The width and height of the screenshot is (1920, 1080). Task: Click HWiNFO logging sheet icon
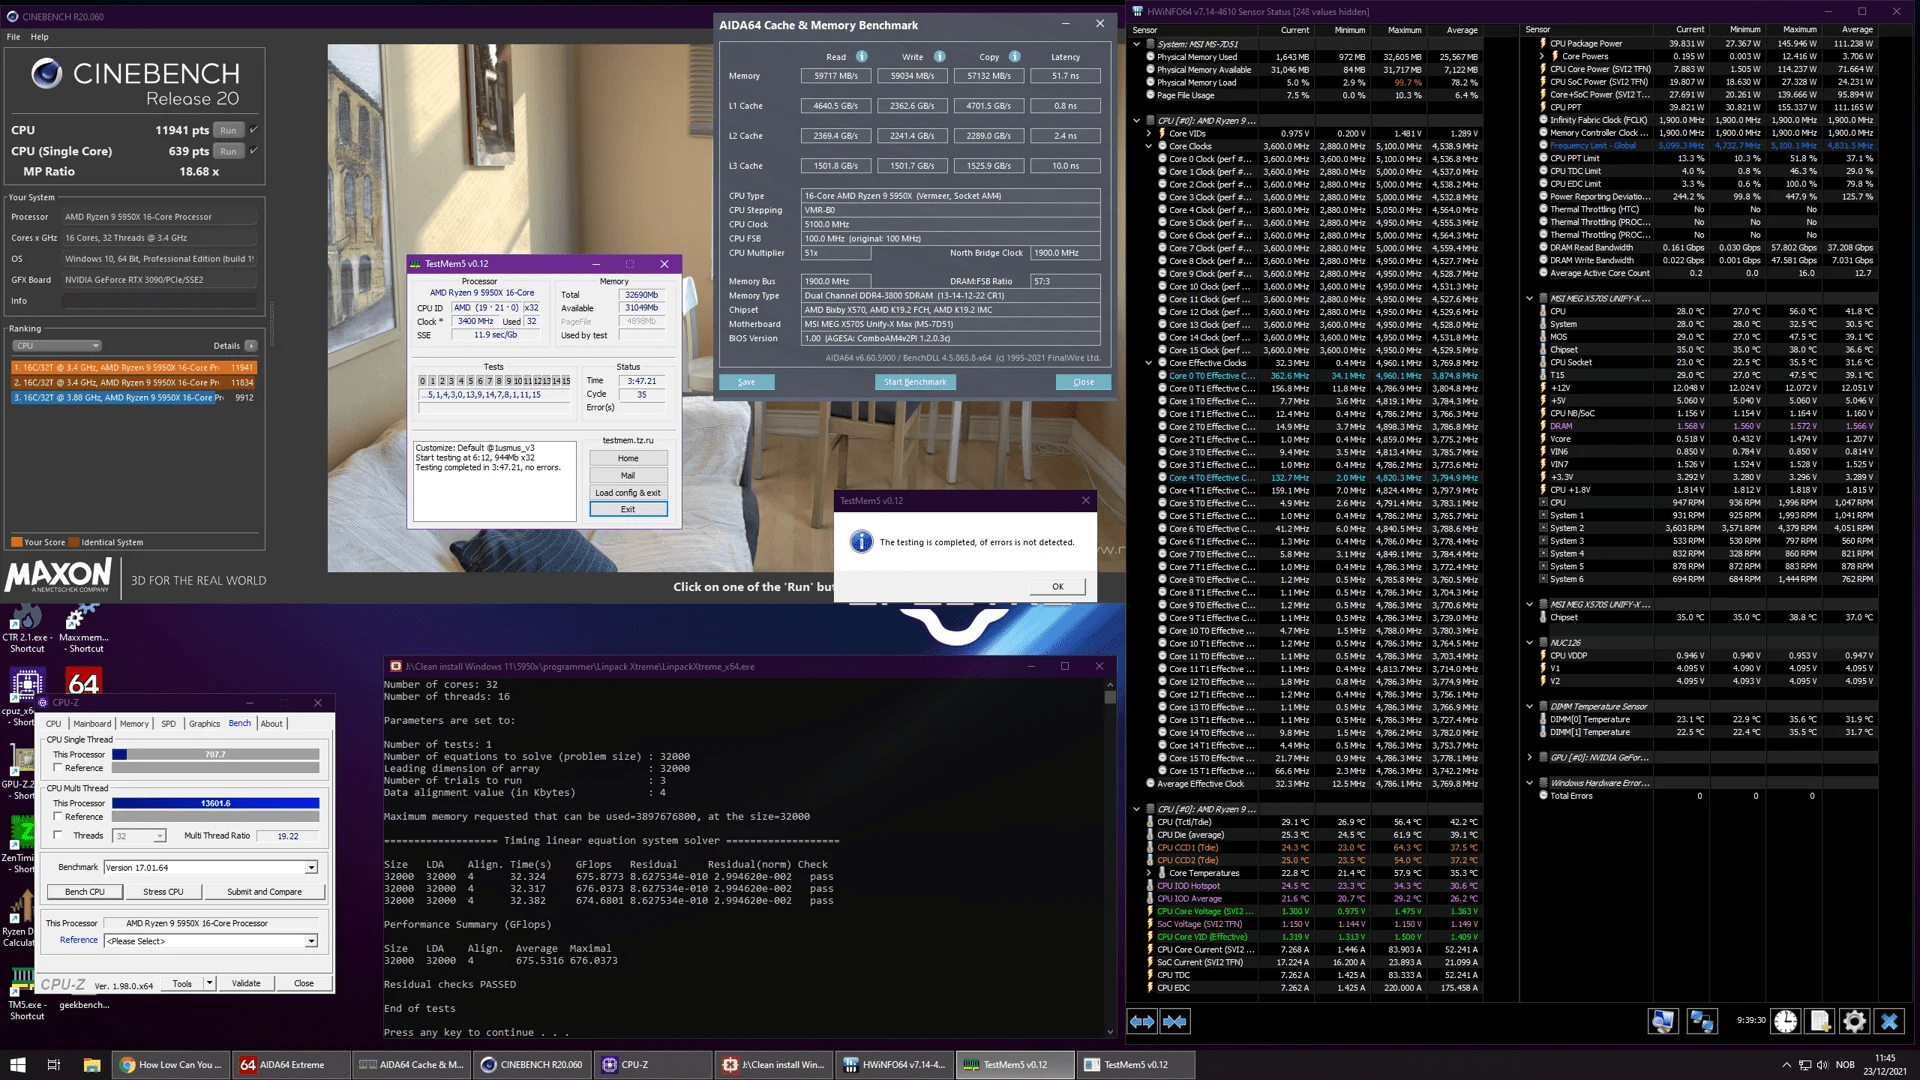tap(1820, 1021)
